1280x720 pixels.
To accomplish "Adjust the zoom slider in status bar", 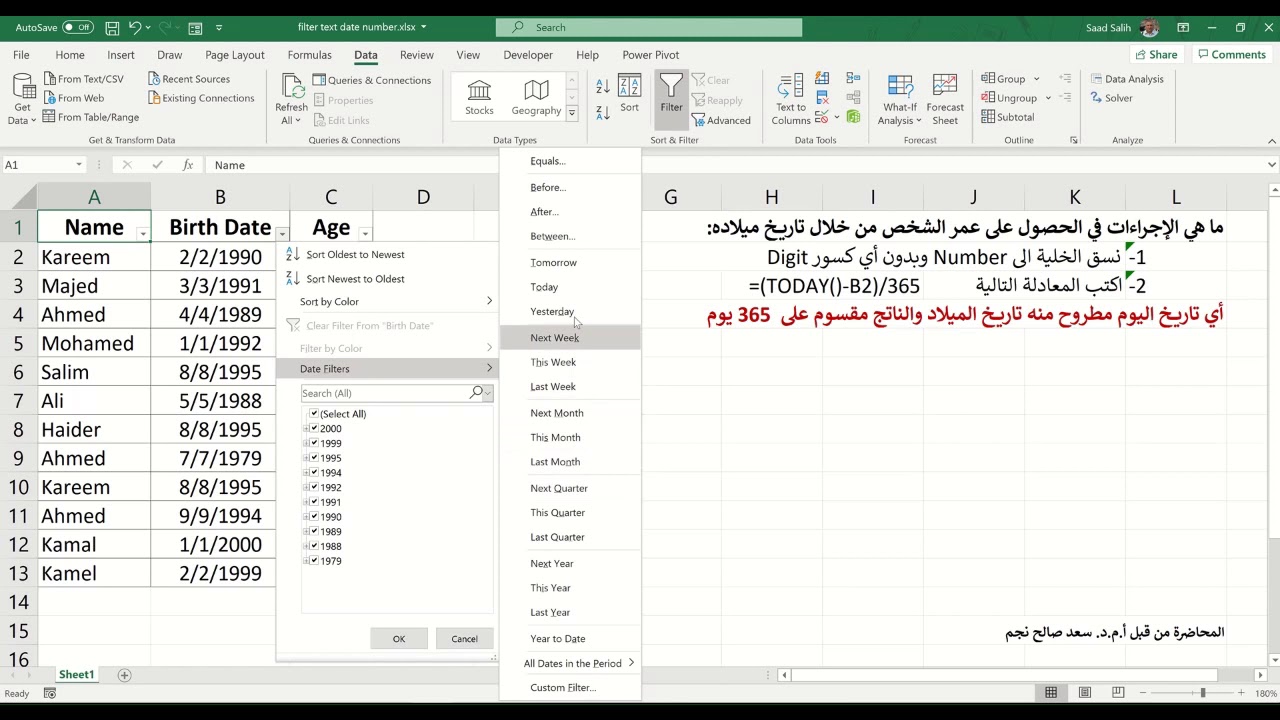I will [1203, 693].
